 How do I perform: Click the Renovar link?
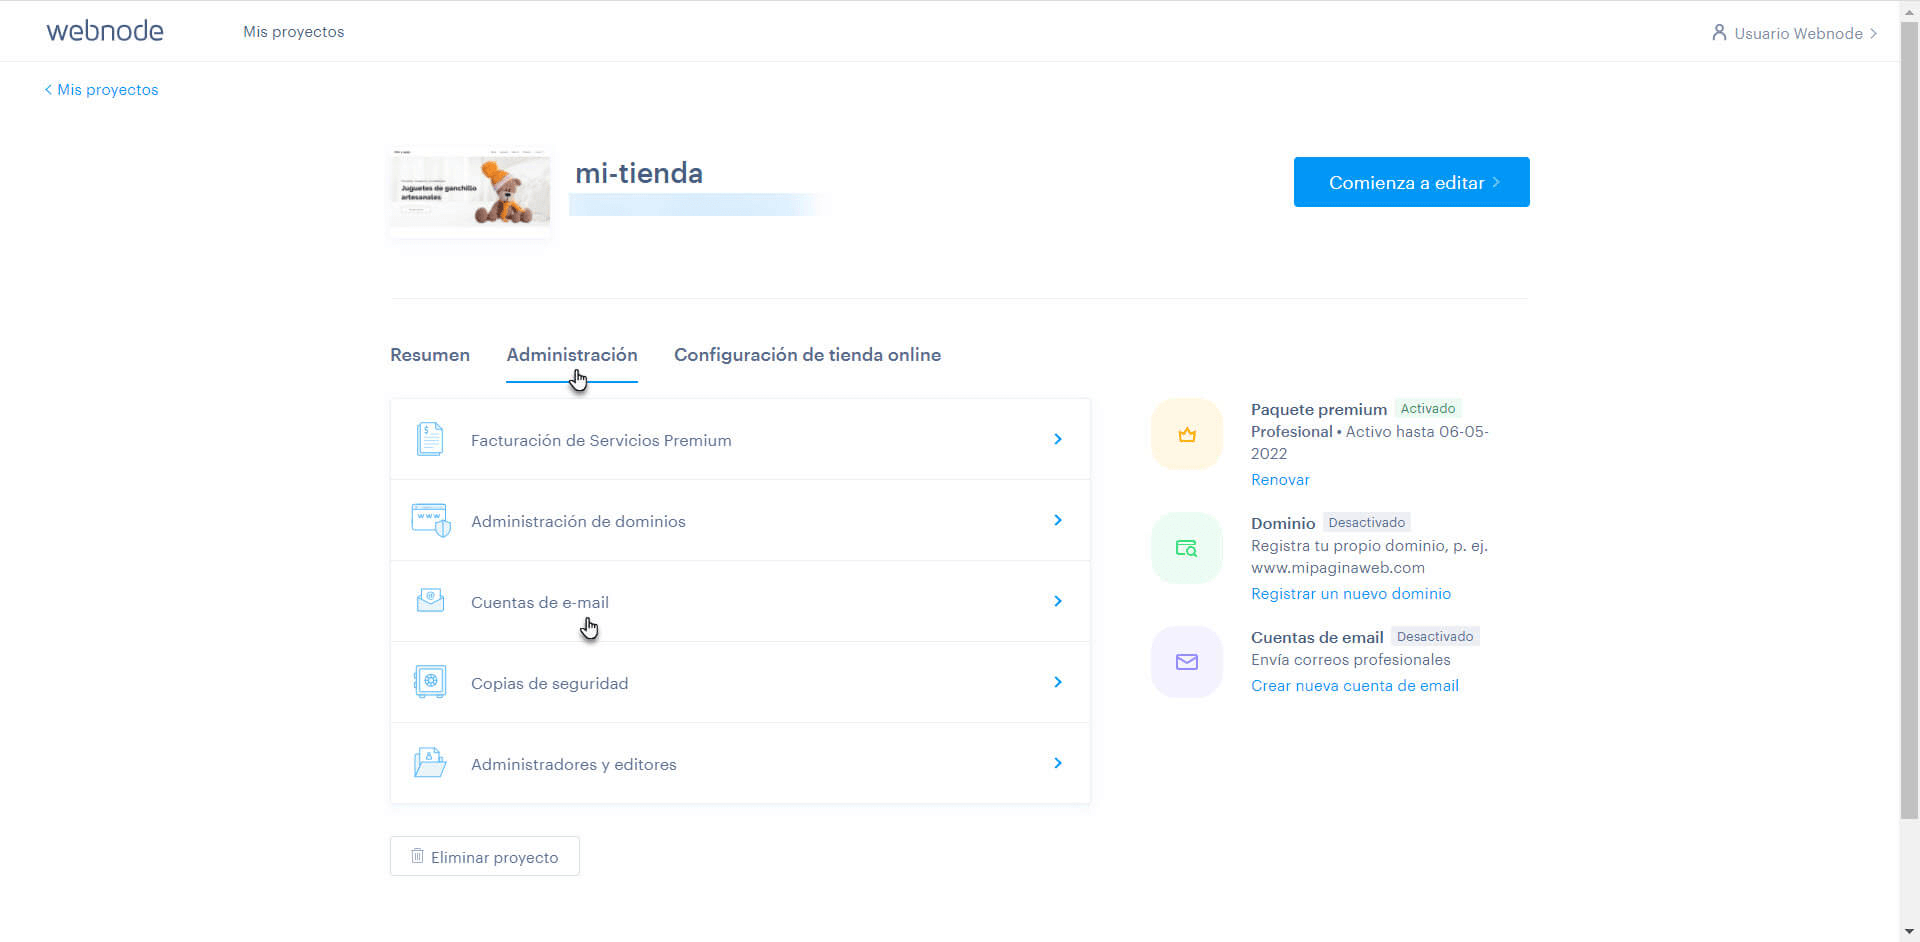point(1280,479)
